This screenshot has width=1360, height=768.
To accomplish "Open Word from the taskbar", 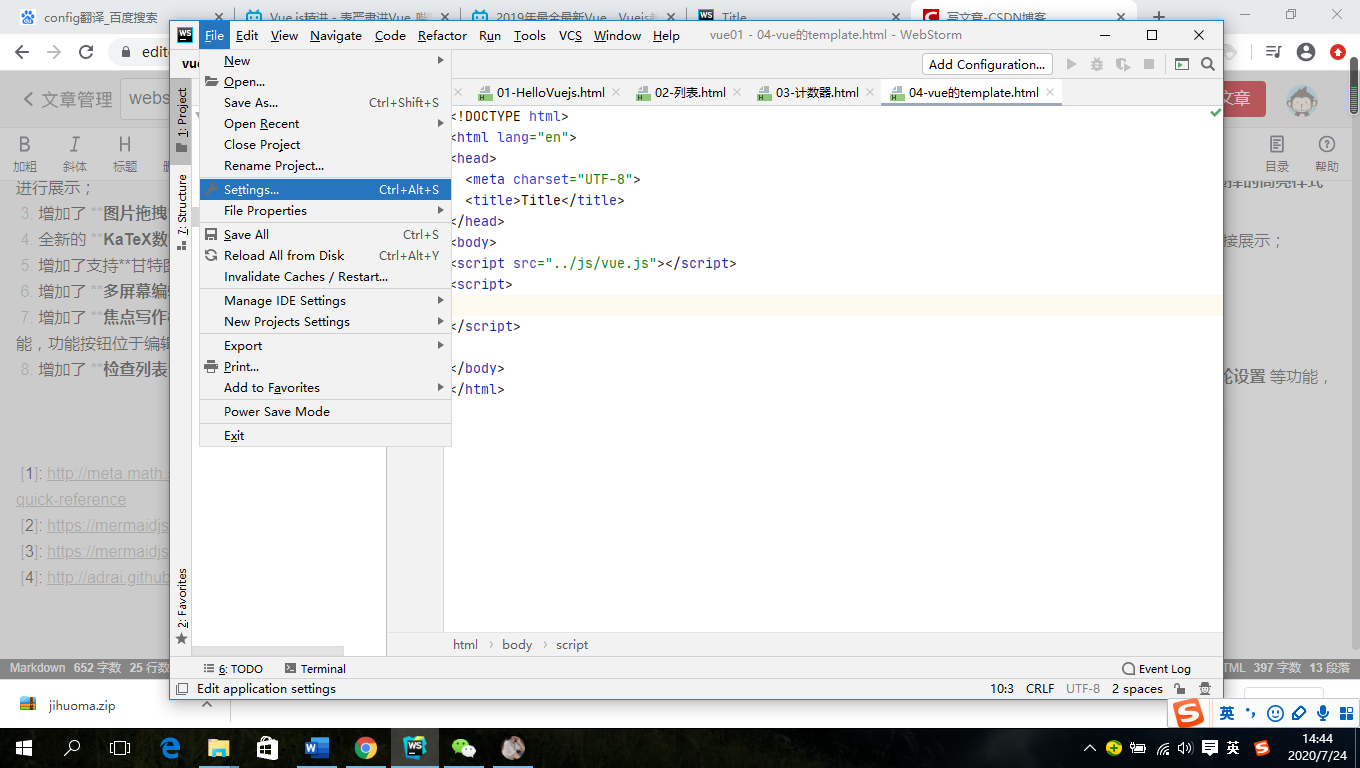I will pyautogui.click(x=317, y=748).
